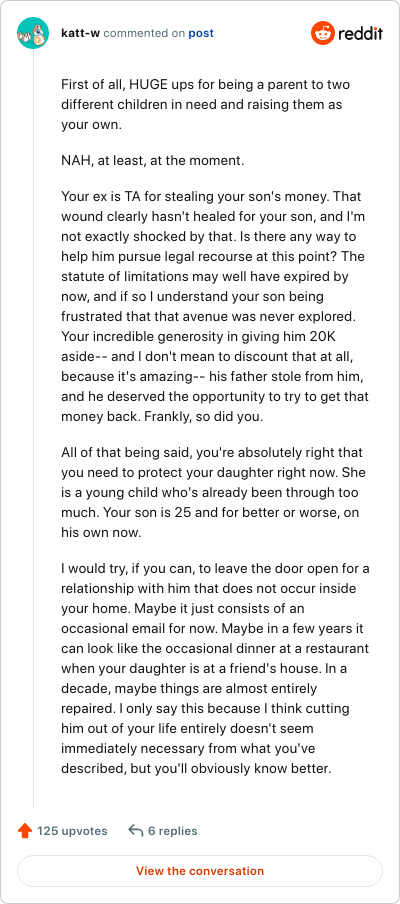400x904 pixels.
Task: Open the "6 replies" link
Action: (172, 831)
